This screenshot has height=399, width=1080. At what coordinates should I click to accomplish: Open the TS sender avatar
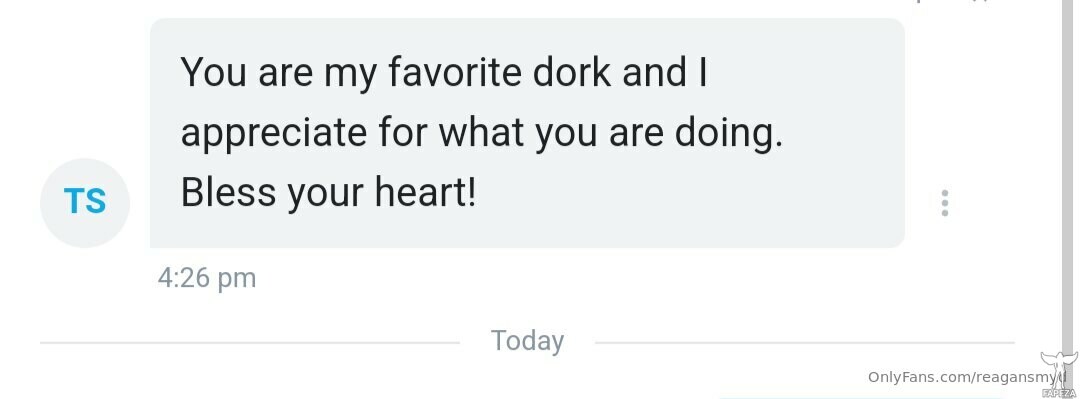[x=85, y=203]
